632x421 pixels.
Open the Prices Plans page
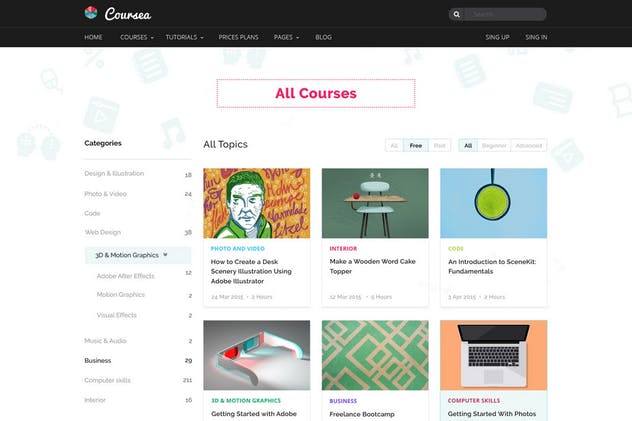[238, 37]
